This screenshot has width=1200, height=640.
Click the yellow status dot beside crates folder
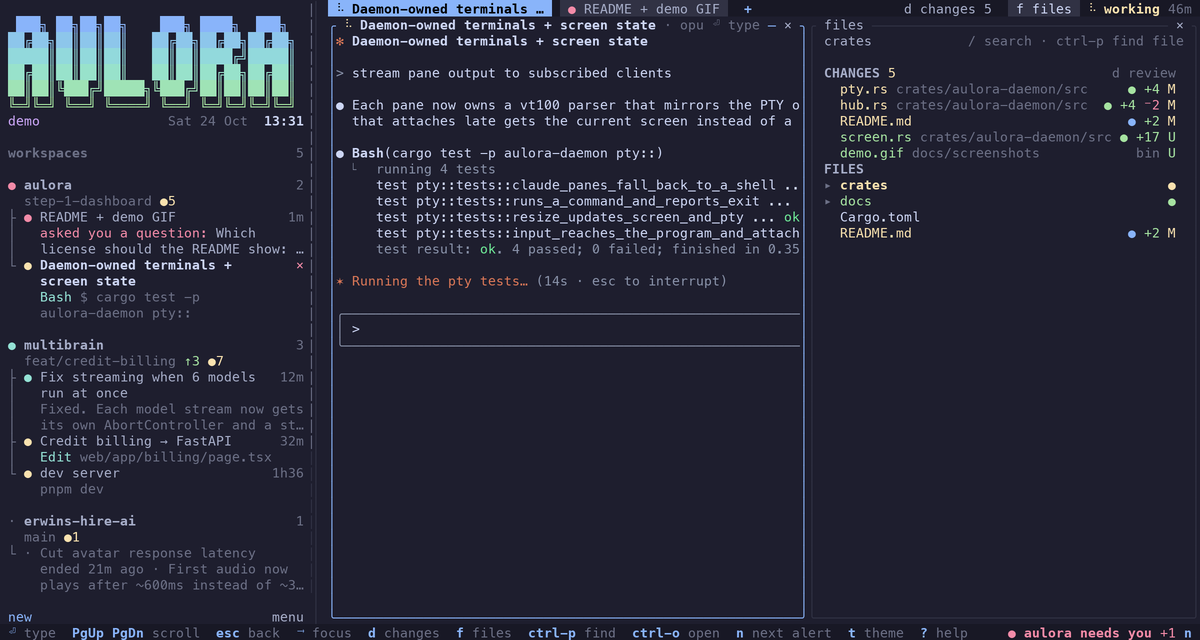1171,185
